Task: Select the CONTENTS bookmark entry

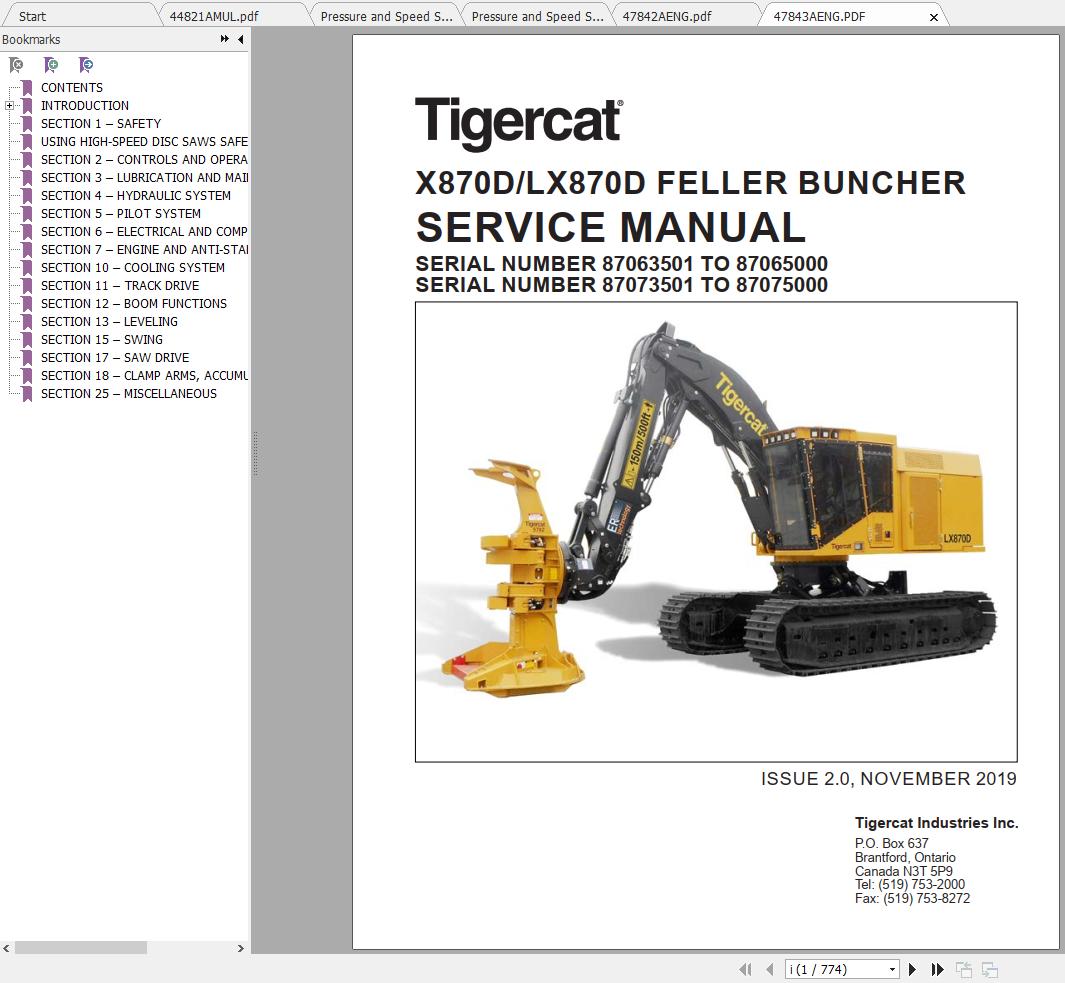Action: coord(71,87)
